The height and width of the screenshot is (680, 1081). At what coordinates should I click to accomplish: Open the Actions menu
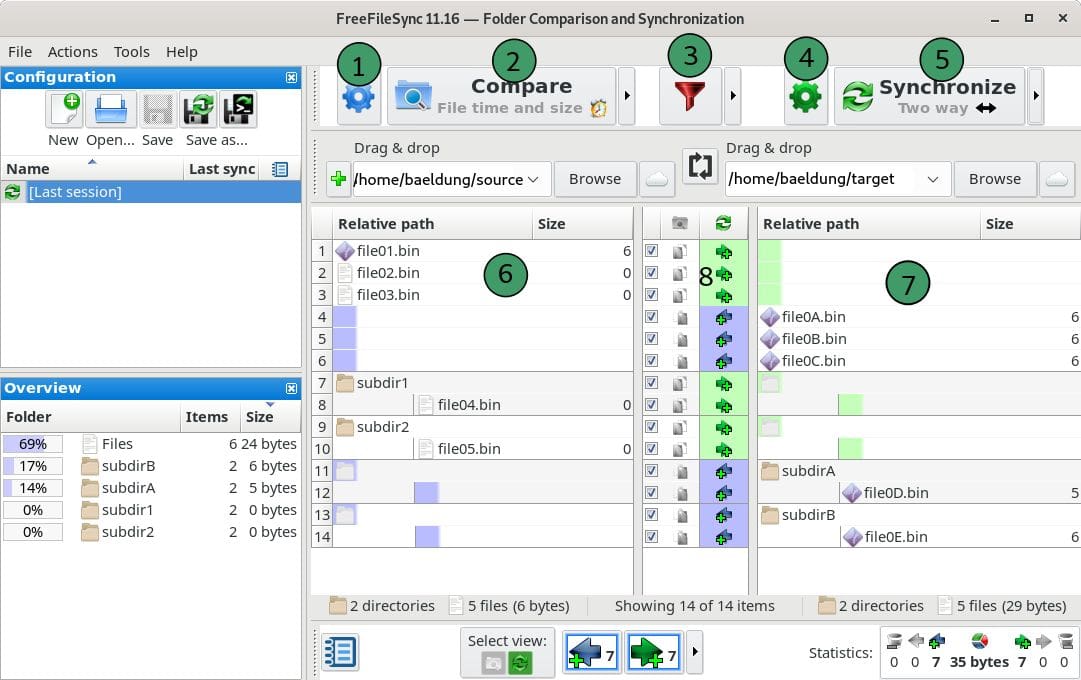(73, 51)
